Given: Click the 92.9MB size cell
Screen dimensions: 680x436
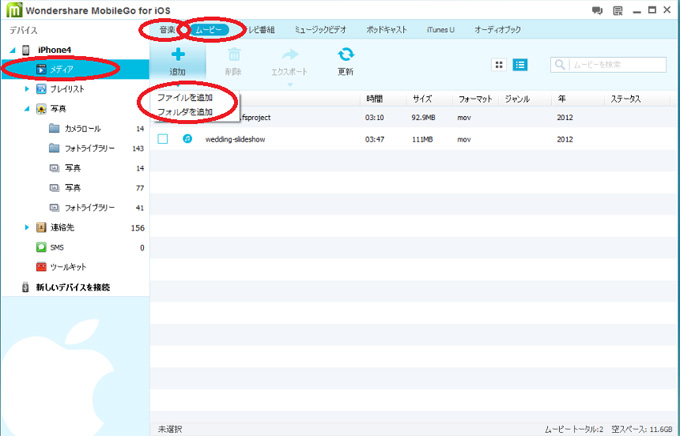Looking at the screenshot, I should tap(423, 118).
